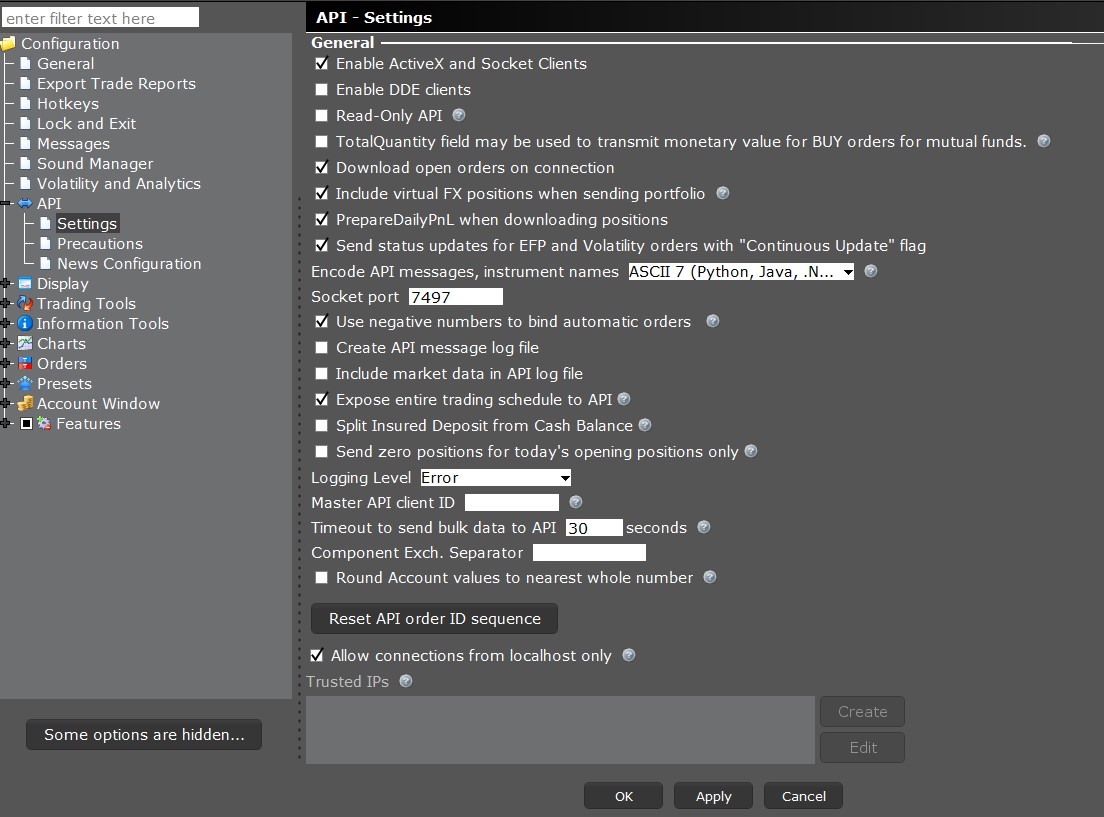Switch to News Configuration under API
Screen dimensions: 1104x817
128,263
